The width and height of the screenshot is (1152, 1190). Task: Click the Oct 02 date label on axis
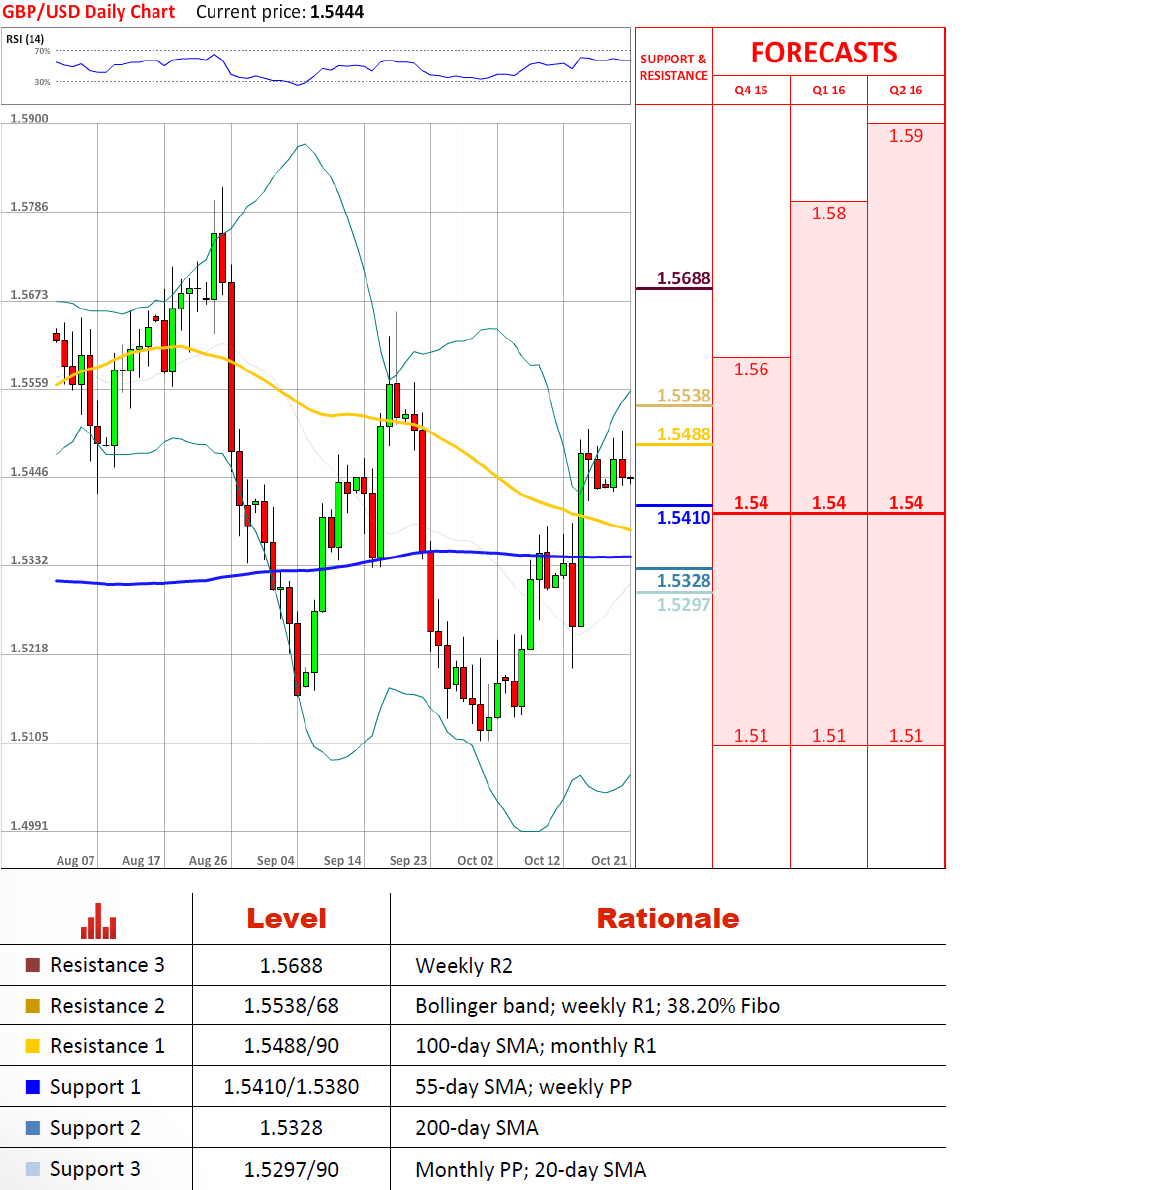(x=475, y=861)
